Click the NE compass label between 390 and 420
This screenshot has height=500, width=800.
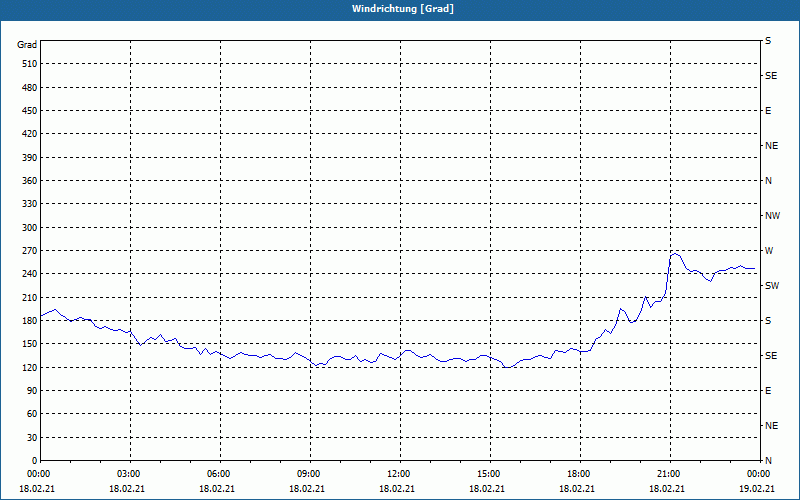click(x=771, y=146)
